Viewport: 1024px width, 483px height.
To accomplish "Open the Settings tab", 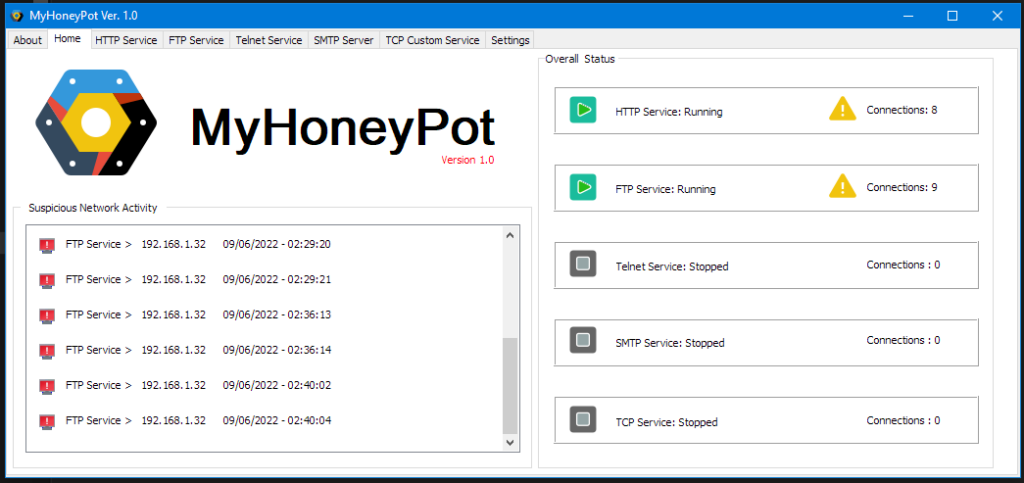I will [510, 40].
